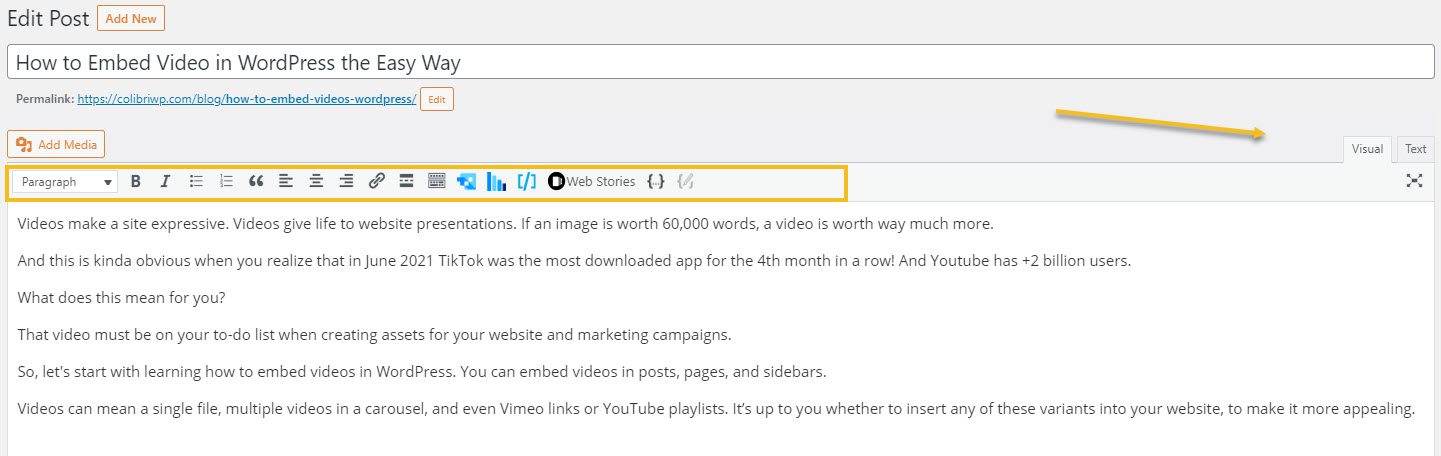Click the Add New button

pos(131,18)
